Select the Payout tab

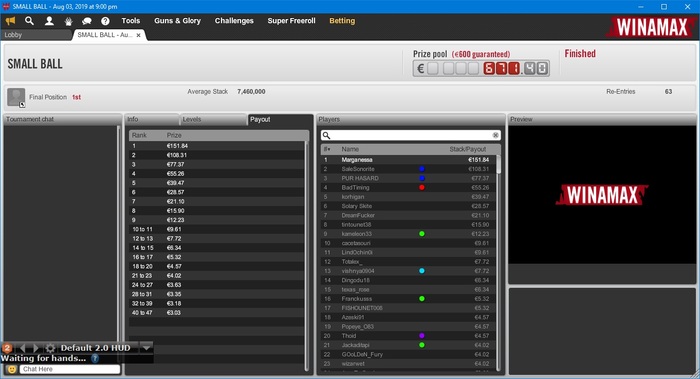[x=280, y=119]
